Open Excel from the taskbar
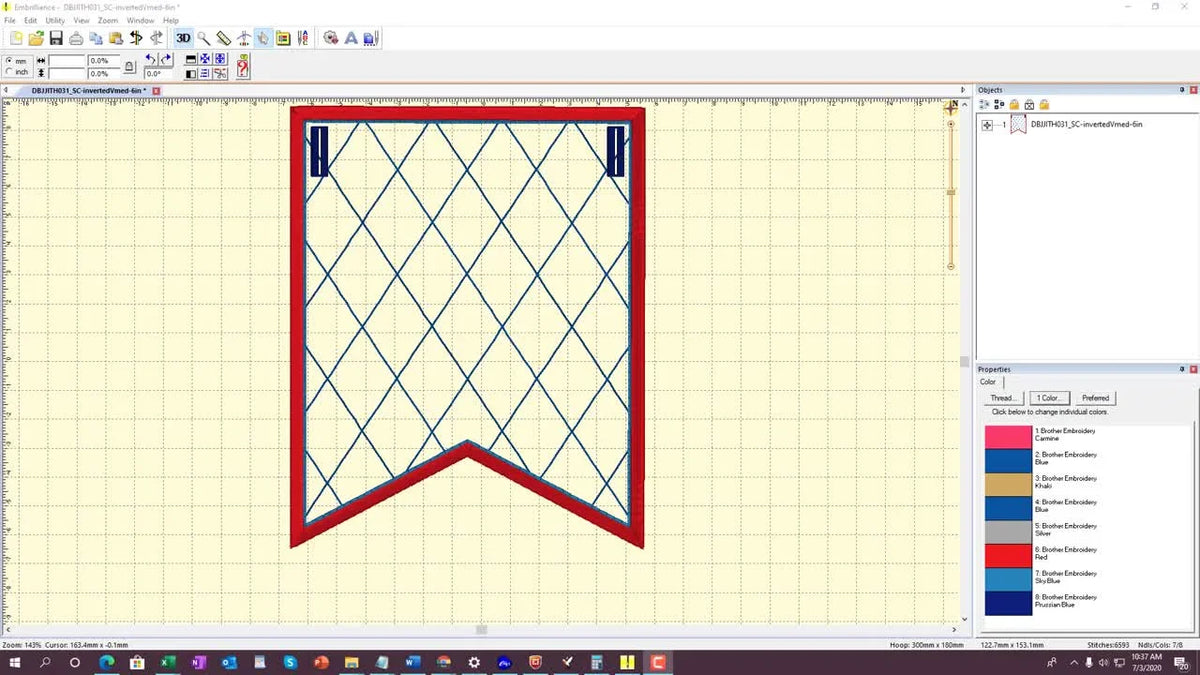 click(168, 662)
